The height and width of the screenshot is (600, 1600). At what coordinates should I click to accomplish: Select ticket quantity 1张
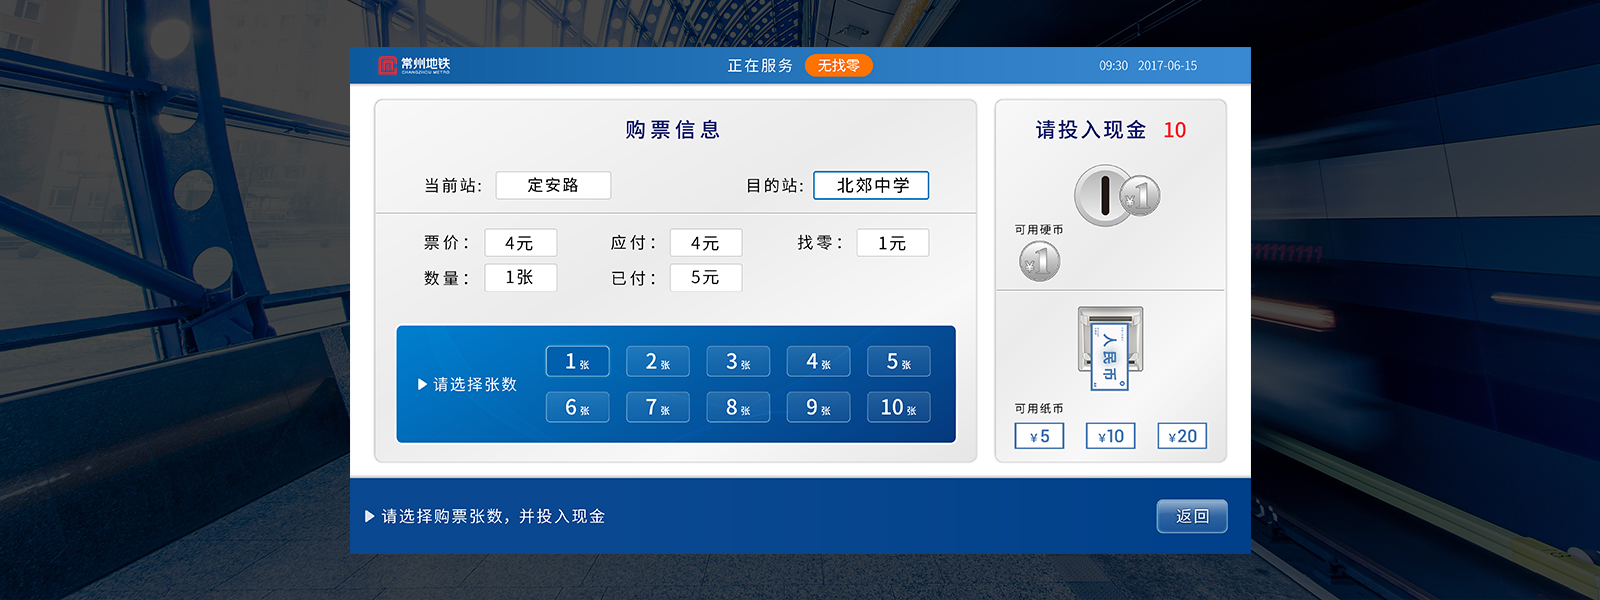pyautogui.click(x=577, y=361)
